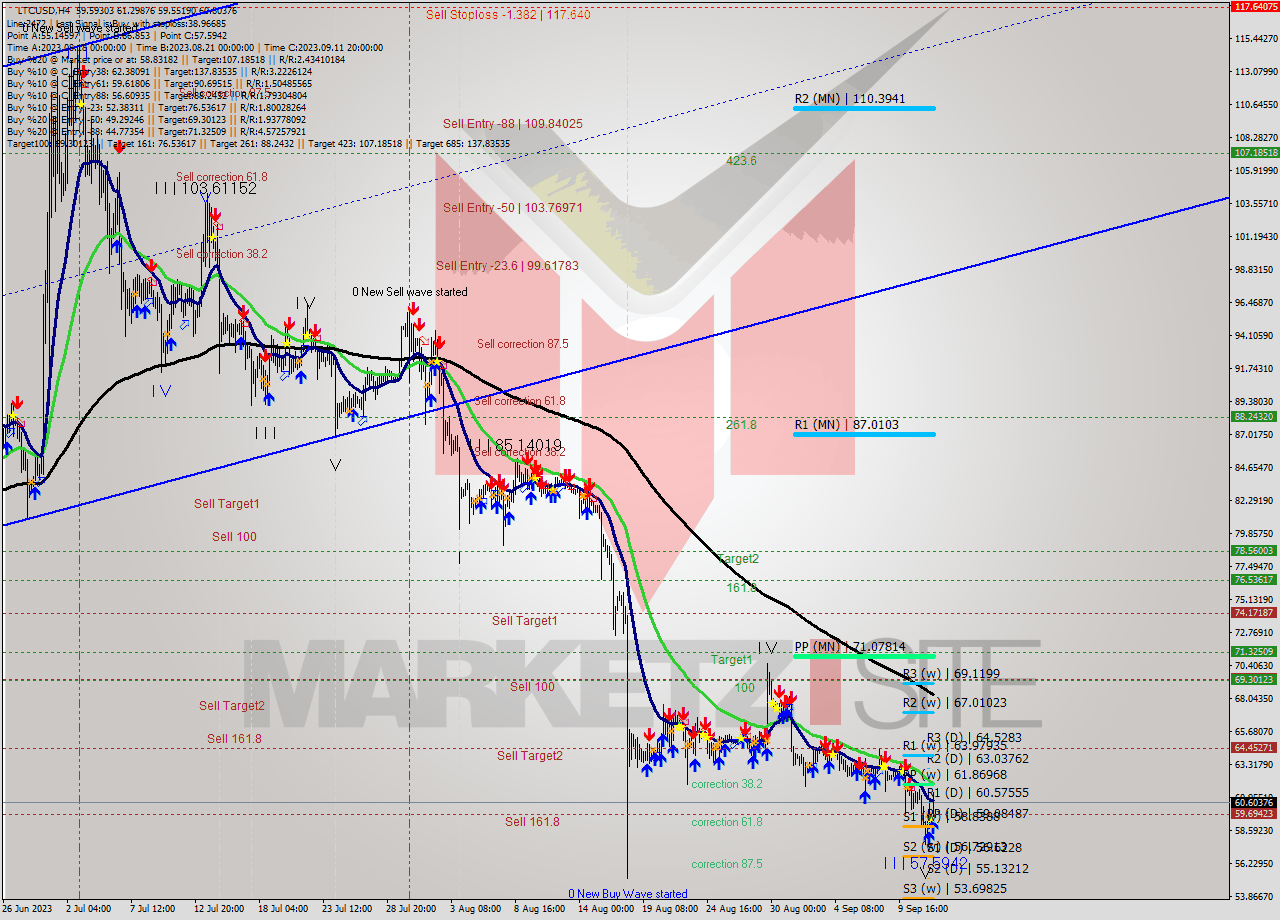Click the cyan bar under R2 (MN)
The width and height of the screenshot is (1280, 920).
pos(864,108)
